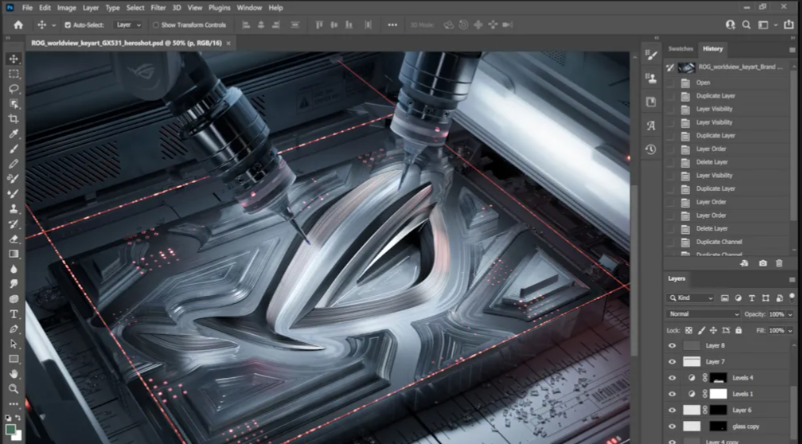Select the Path Selection tool

[13, 344]
